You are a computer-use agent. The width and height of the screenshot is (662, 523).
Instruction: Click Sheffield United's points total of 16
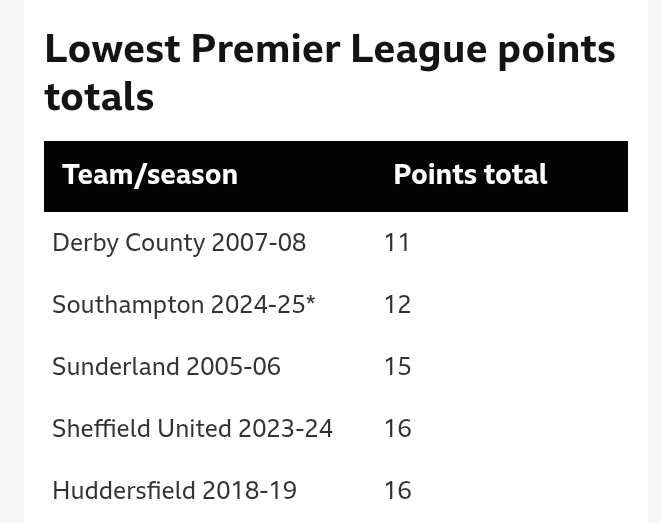tap(397, 429)
